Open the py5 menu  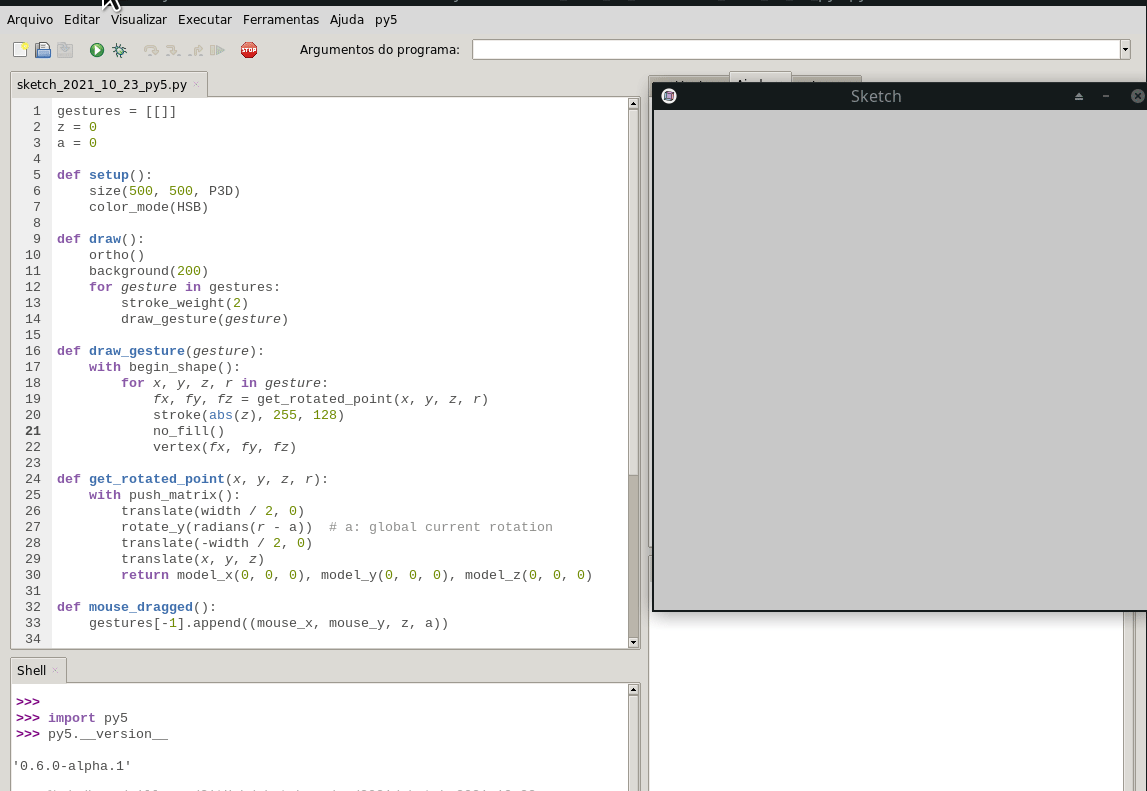386,20
